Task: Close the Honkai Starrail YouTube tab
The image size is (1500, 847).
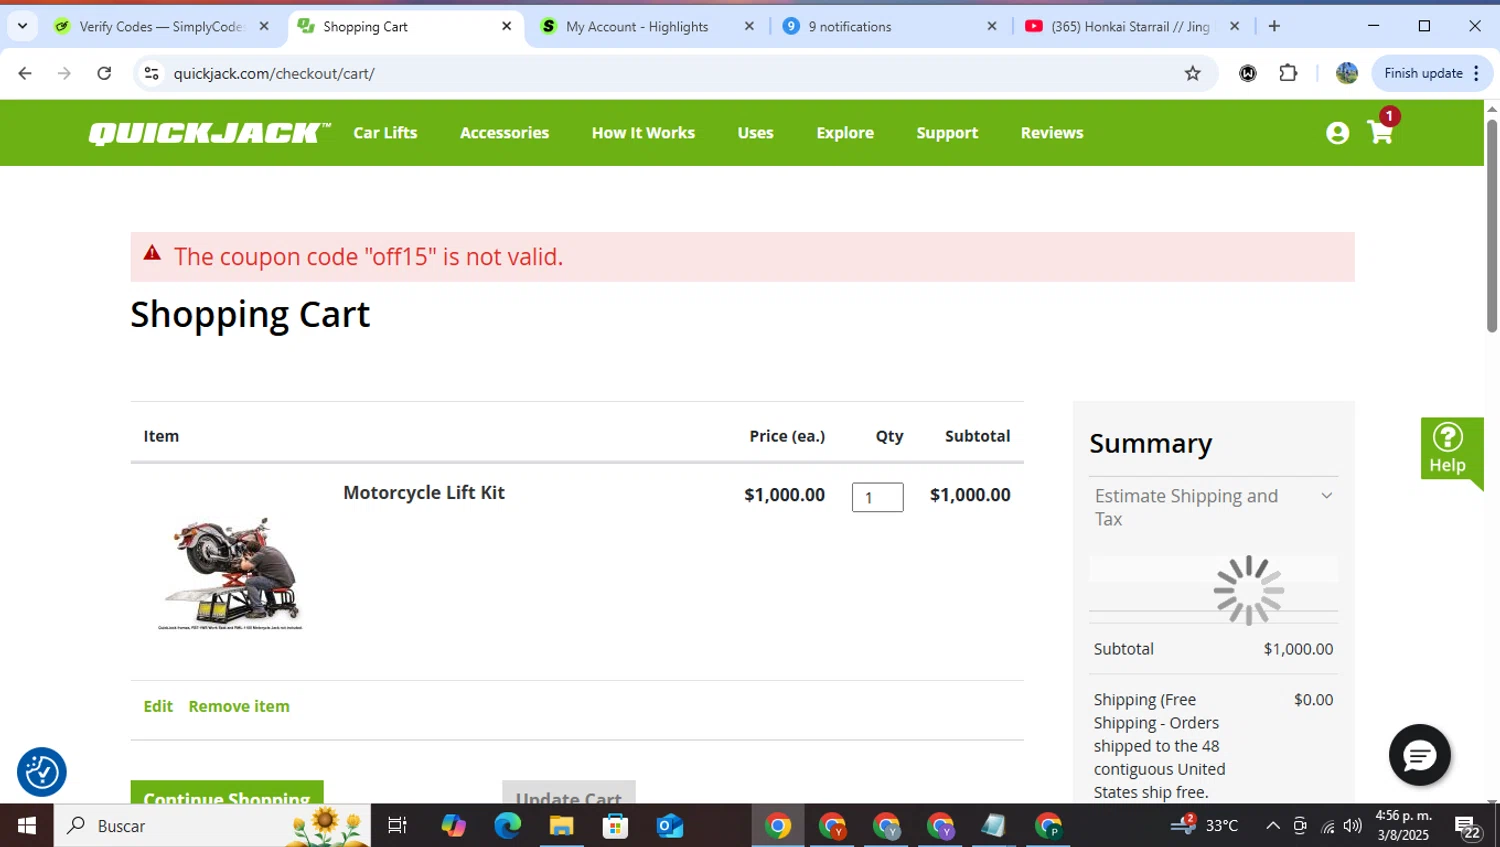Action: (1234, 26)
